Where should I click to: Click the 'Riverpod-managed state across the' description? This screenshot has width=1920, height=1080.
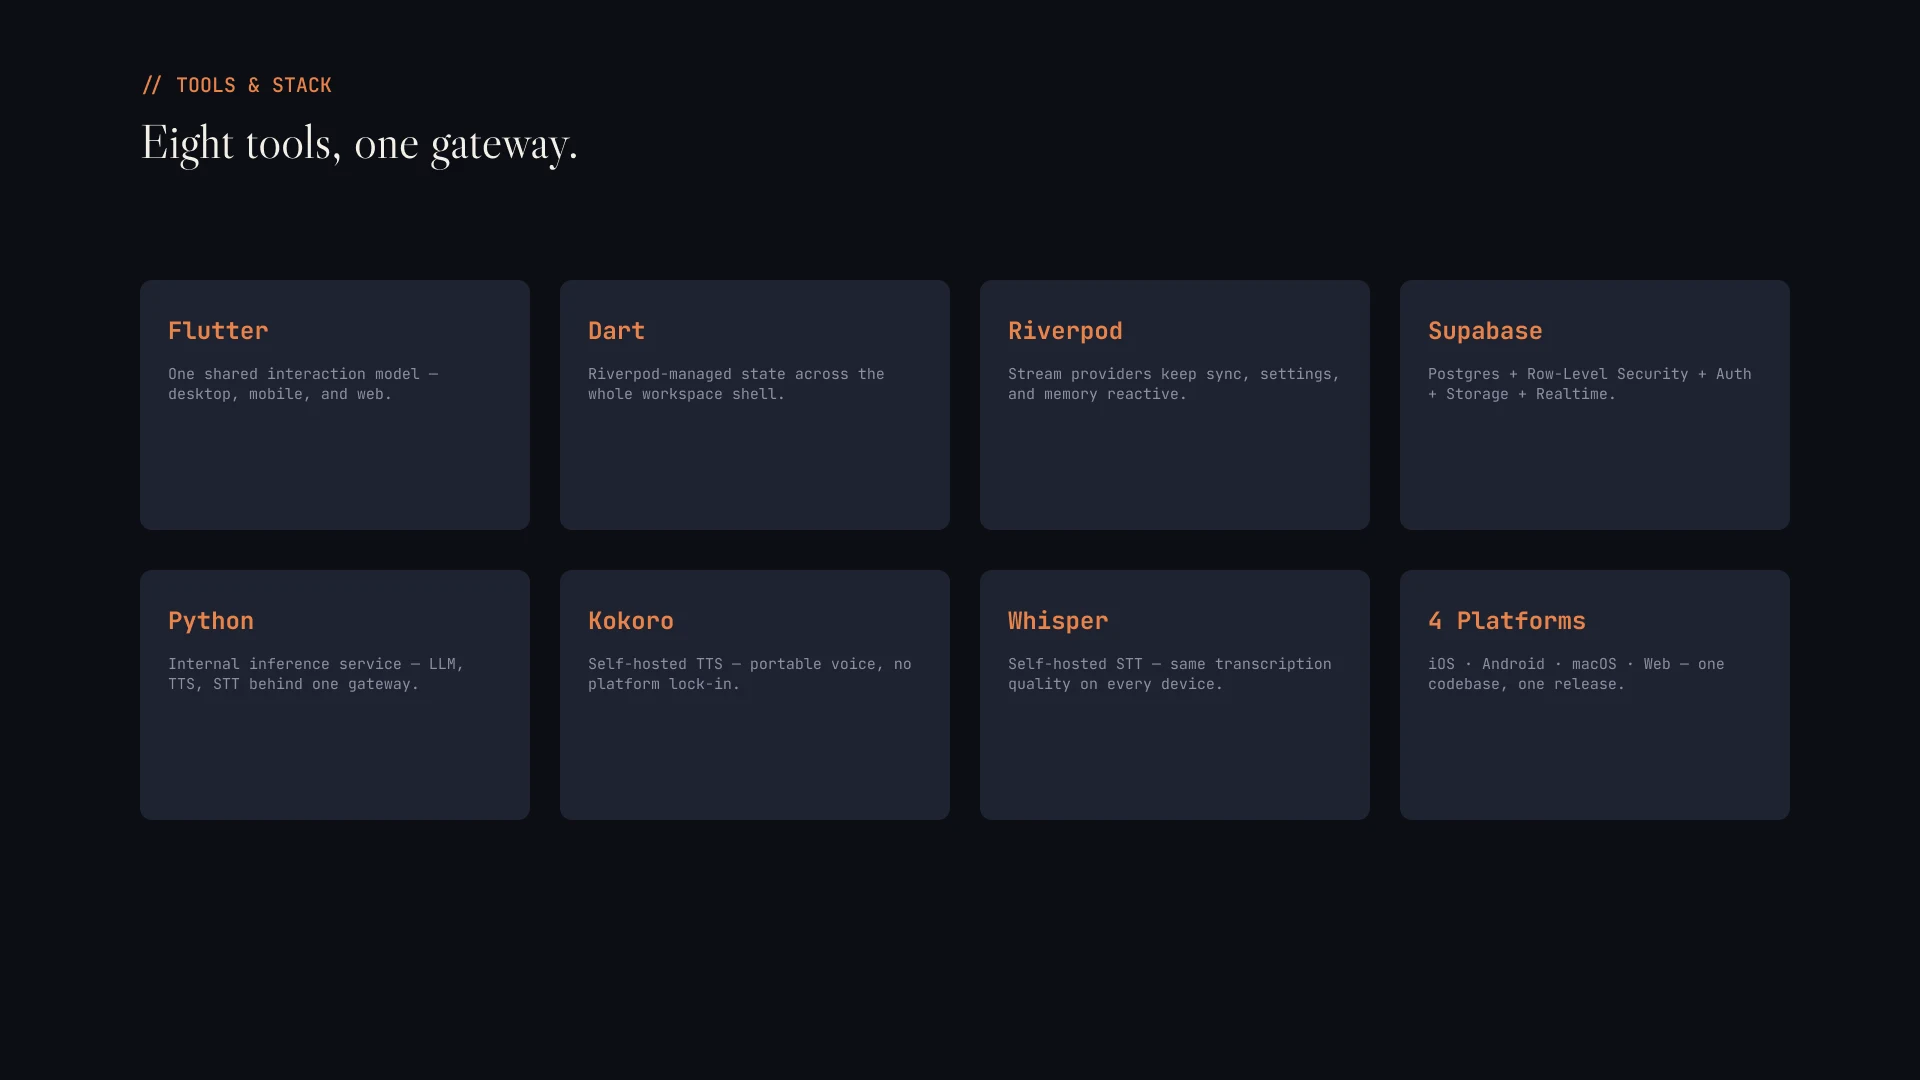(x=736, y=384)
